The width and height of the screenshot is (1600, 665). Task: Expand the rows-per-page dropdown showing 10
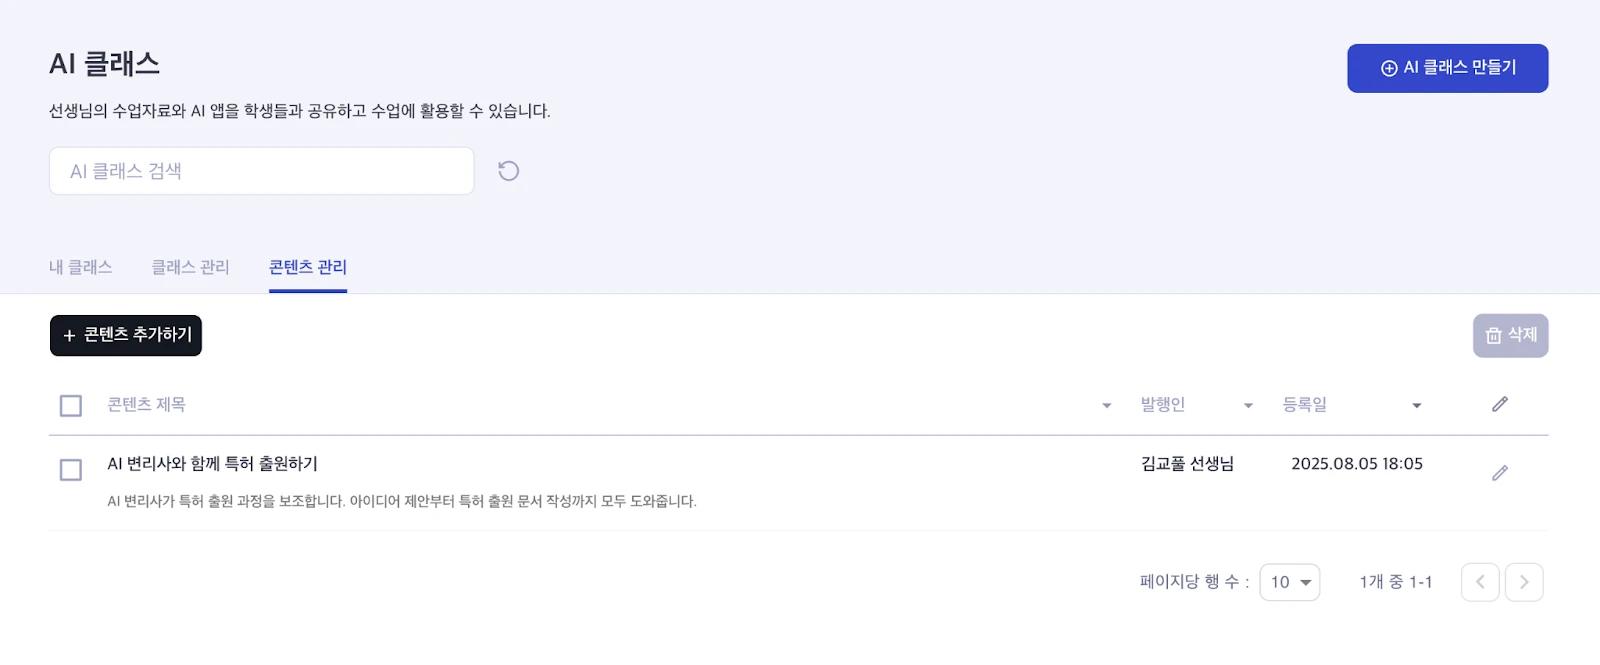[1290, 582]
